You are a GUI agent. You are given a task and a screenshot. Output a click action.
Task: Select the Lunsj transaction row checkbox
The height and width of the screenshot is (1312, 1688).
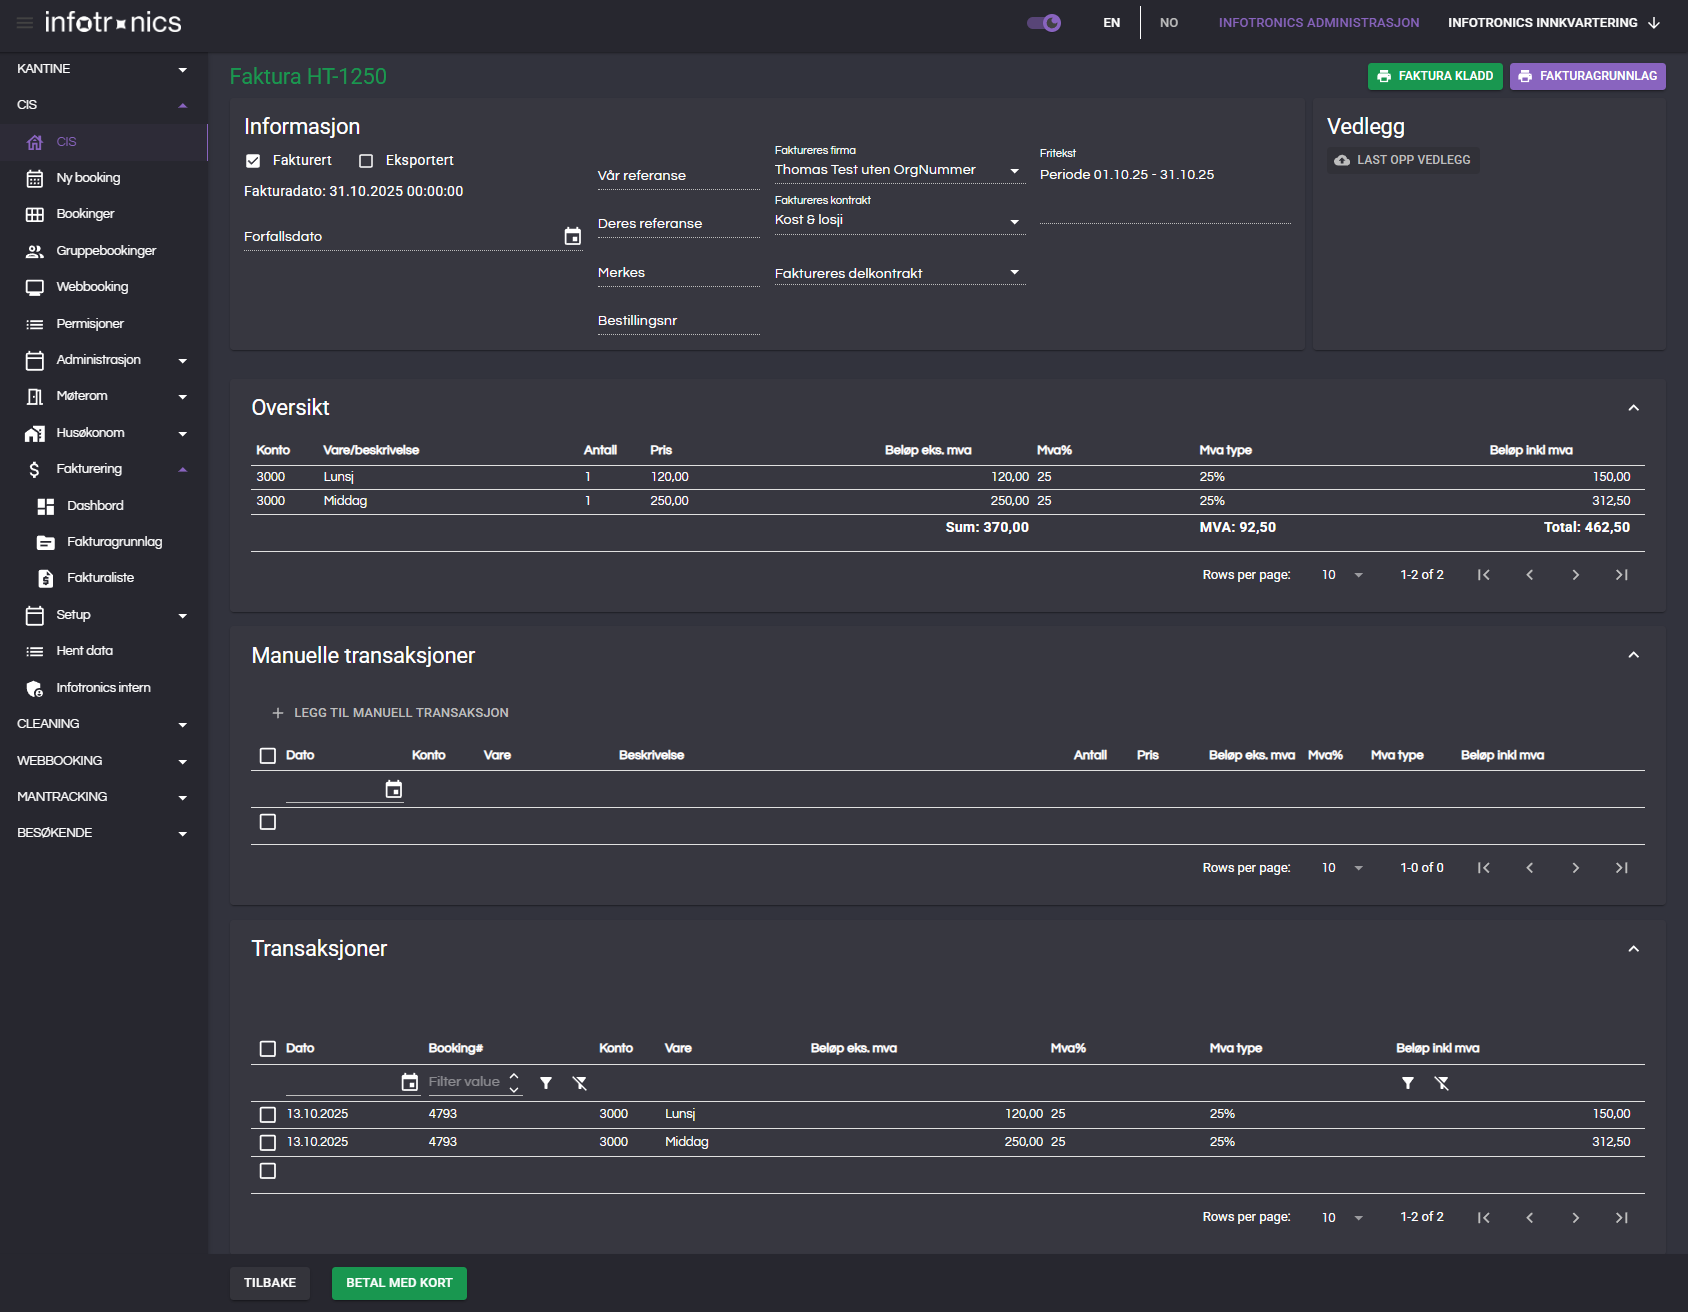point(268,1114)
